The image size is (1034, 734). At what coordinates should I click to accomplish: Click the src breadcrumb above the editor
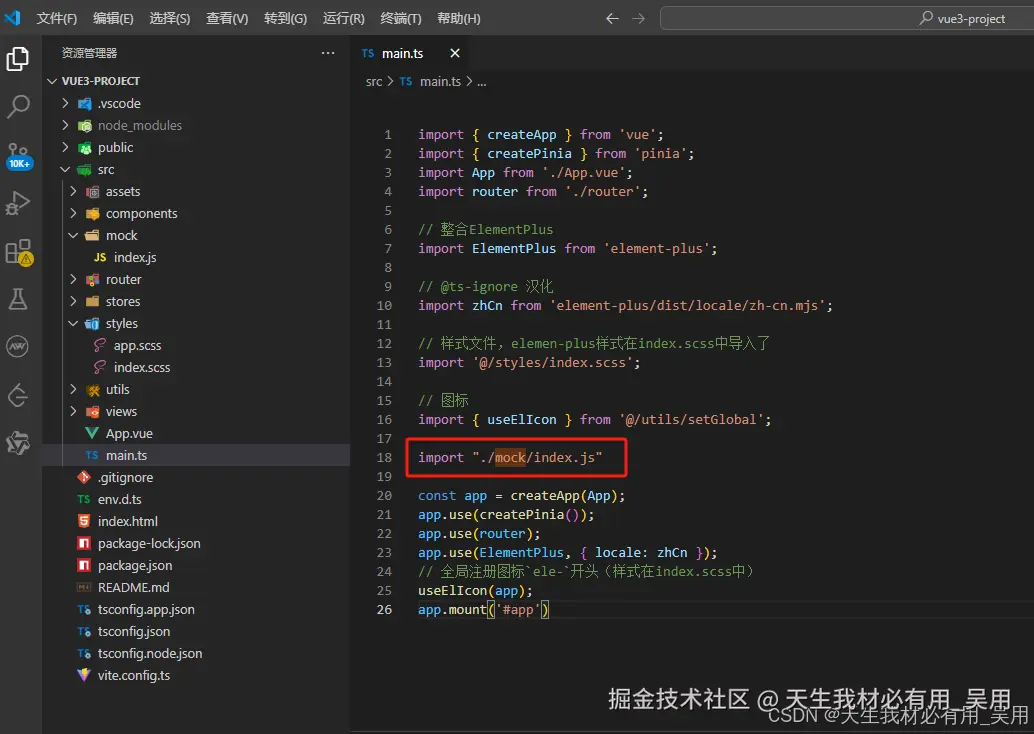tap(373, 81)
